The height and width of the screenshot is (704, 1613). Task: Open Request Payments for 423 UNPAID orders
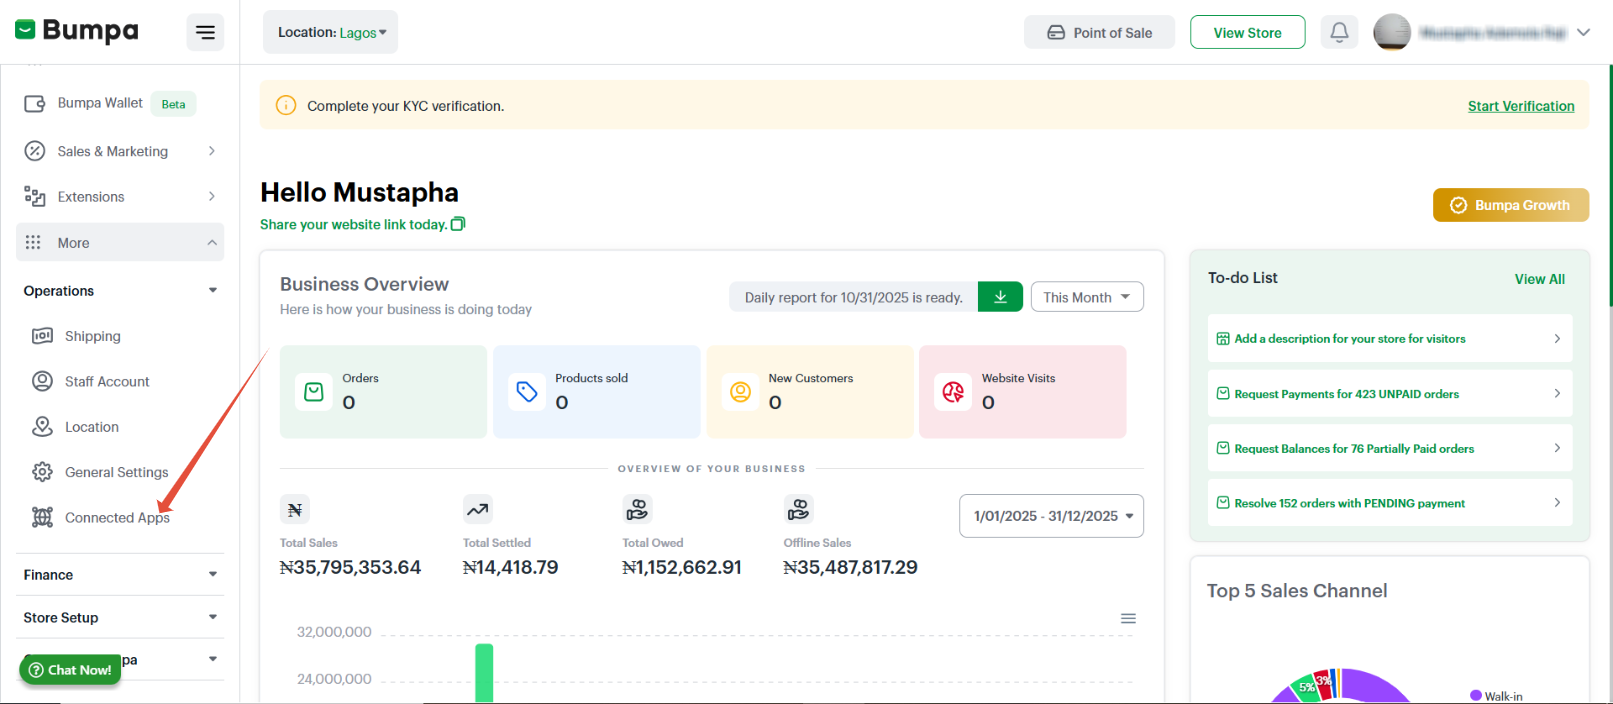click(1390, 394)
